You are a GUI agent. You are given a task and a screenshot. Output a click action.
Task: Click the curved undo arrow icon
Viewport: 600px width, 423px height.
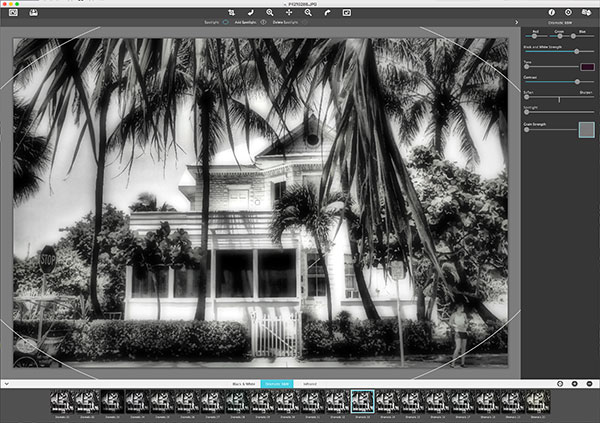pyautogui.click(x=251, y=13)
